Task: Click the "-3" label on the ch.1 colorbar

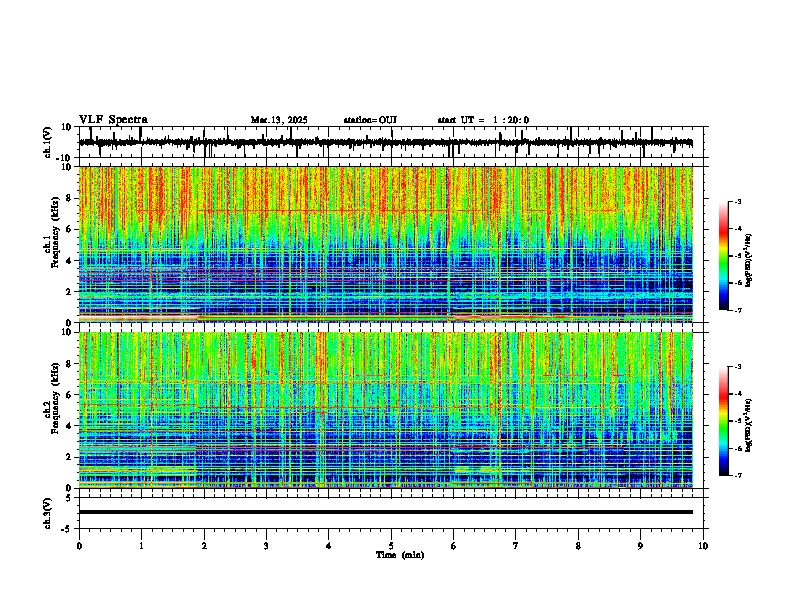Action: [x=738, y=201]
